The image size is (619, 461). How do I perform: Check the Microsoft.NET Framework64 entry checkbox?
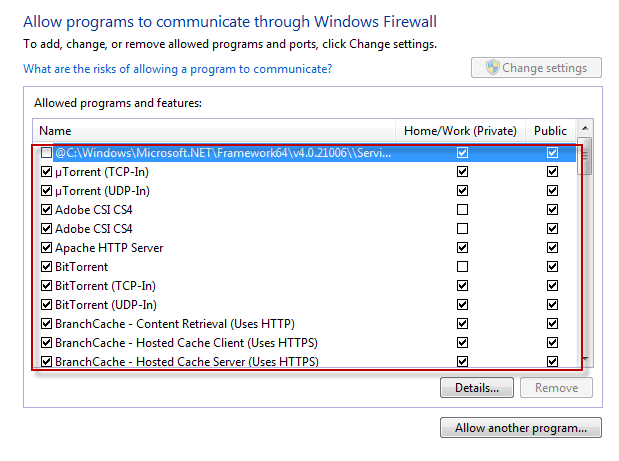(x=47, y=153)
